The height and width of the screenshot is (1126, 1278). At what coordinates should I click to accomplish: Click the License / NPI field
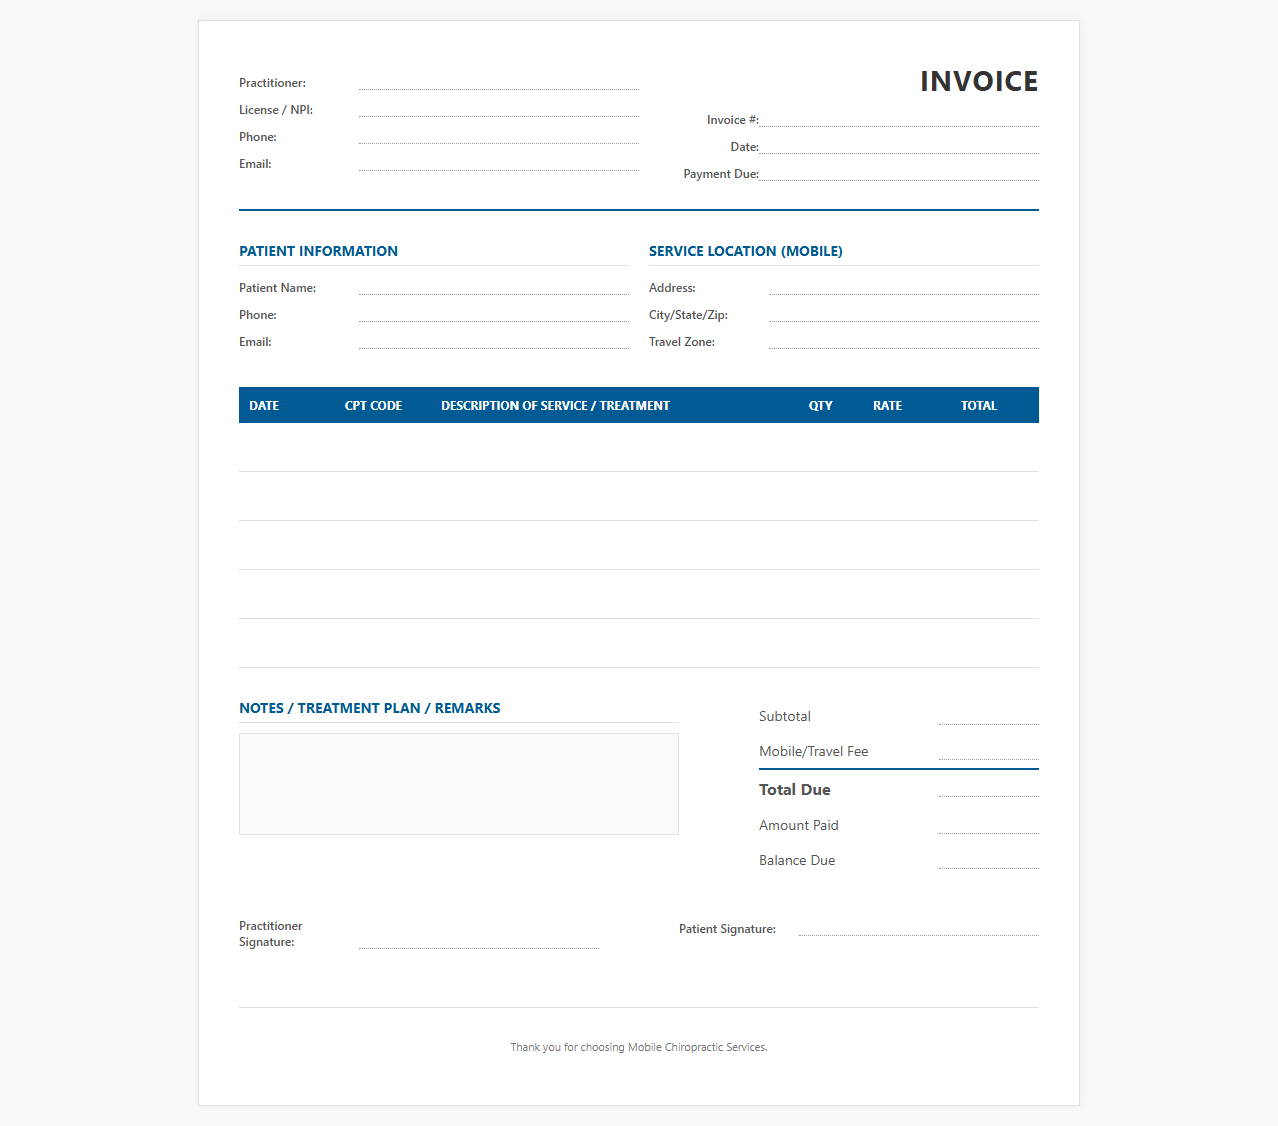(499, 109)
